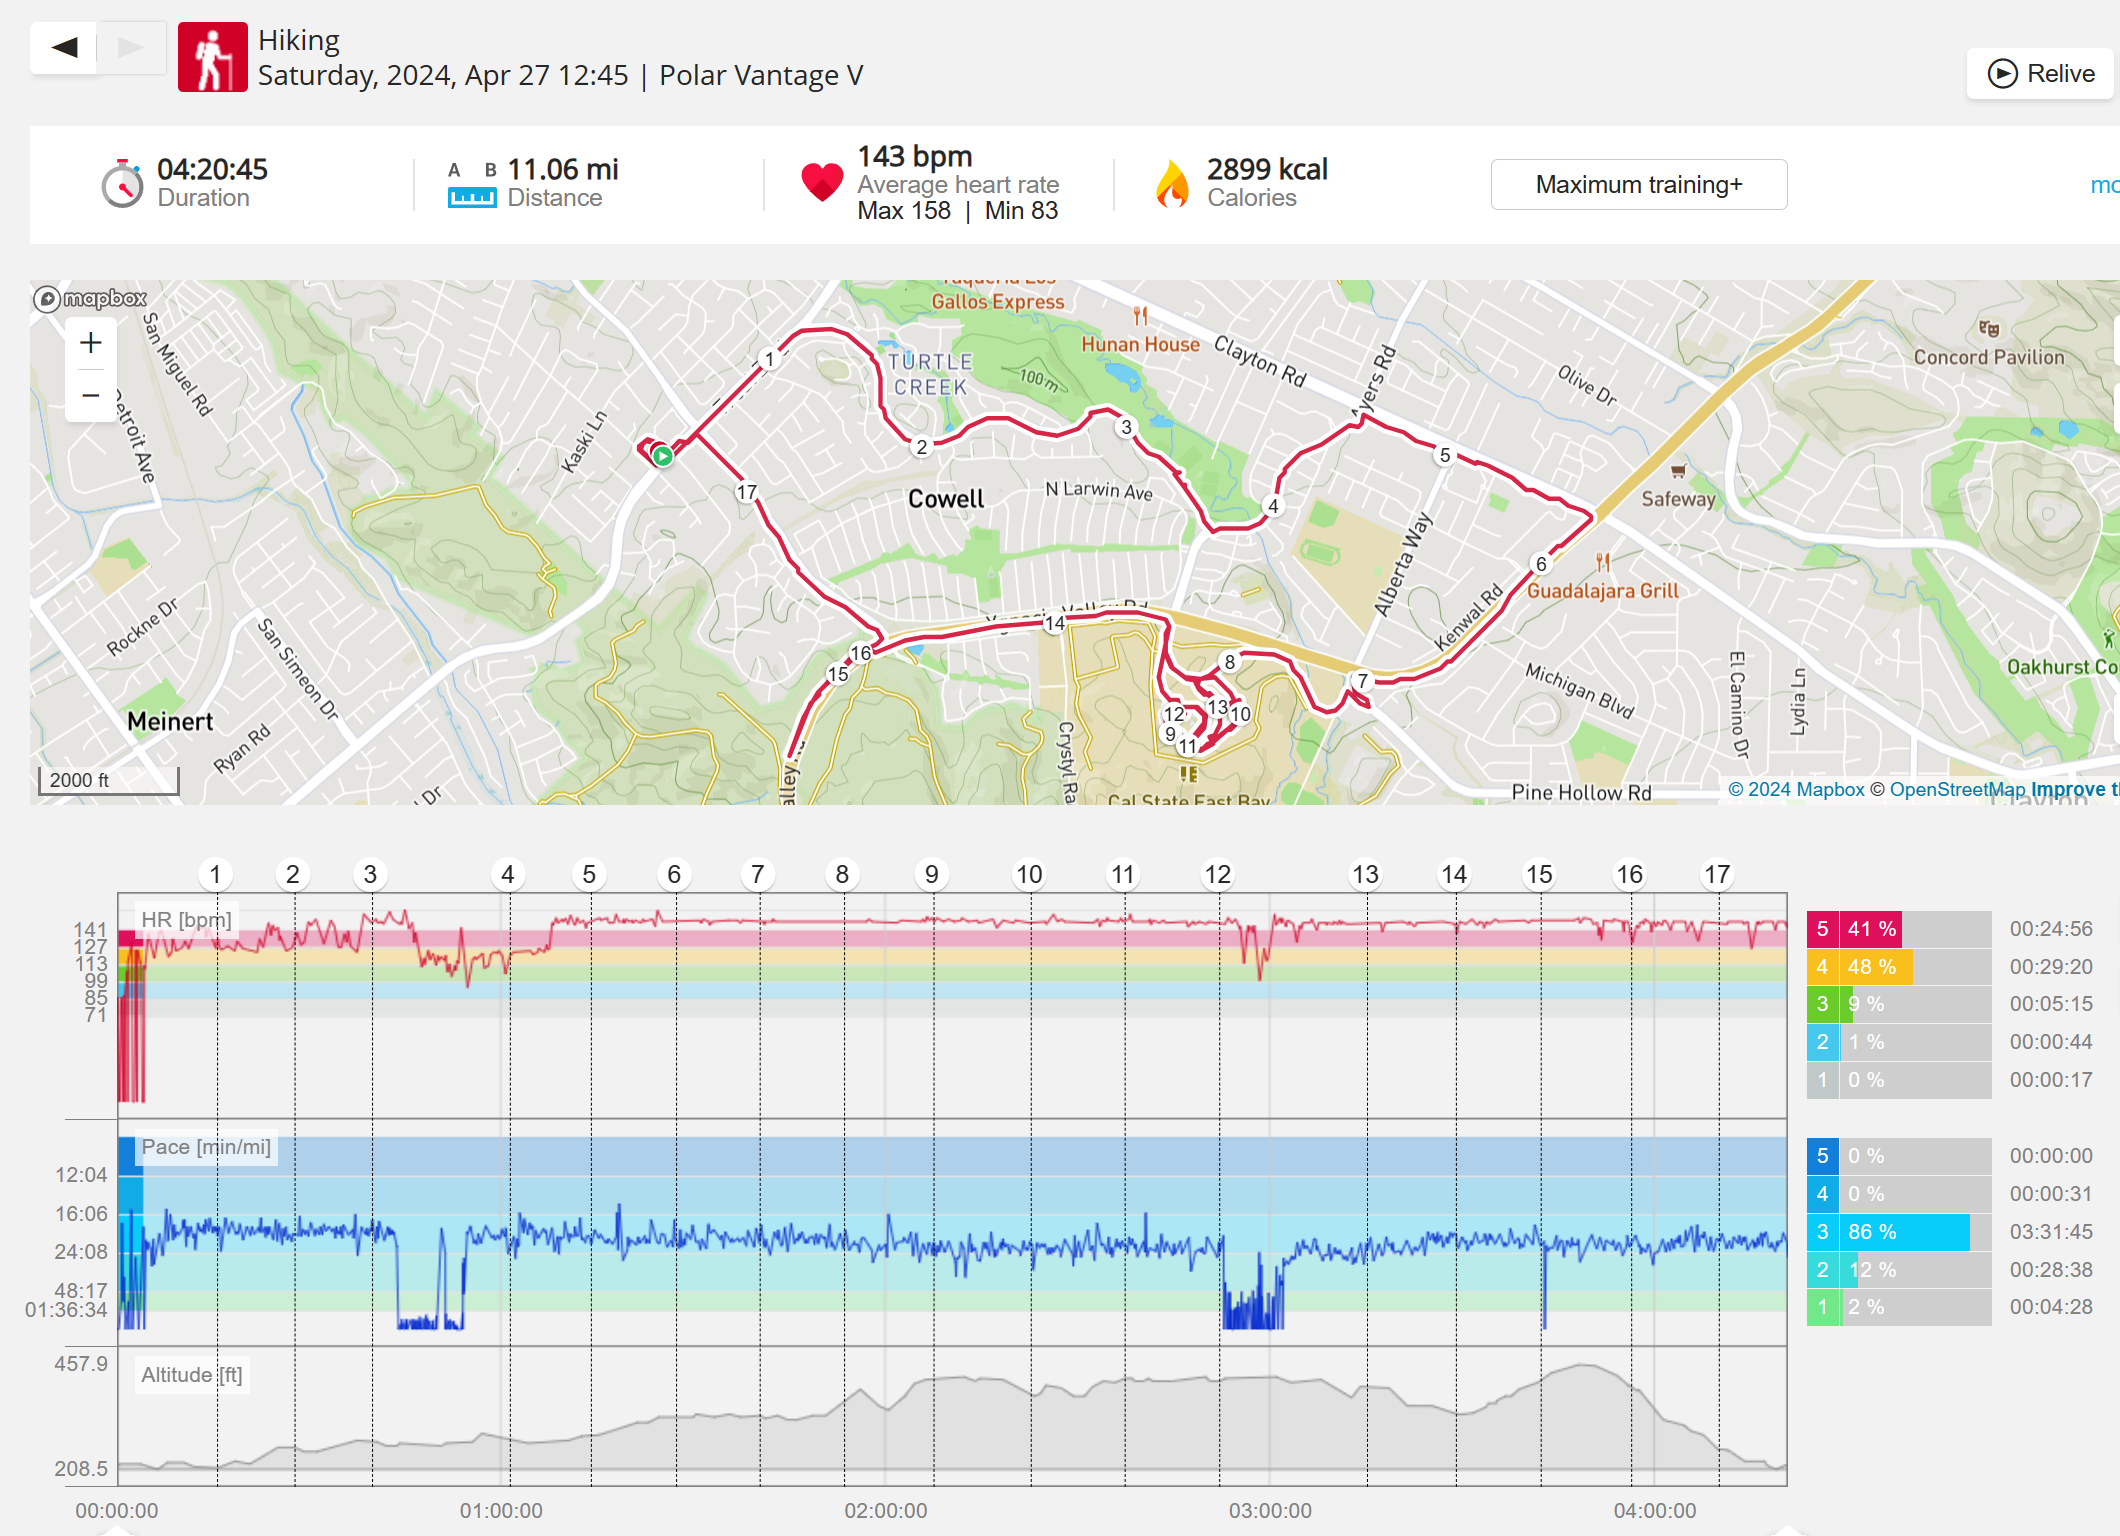Select lap marker 4 above the graph
The height and width of the screenshot is (1536, 2120).
[x=508, y=875]
